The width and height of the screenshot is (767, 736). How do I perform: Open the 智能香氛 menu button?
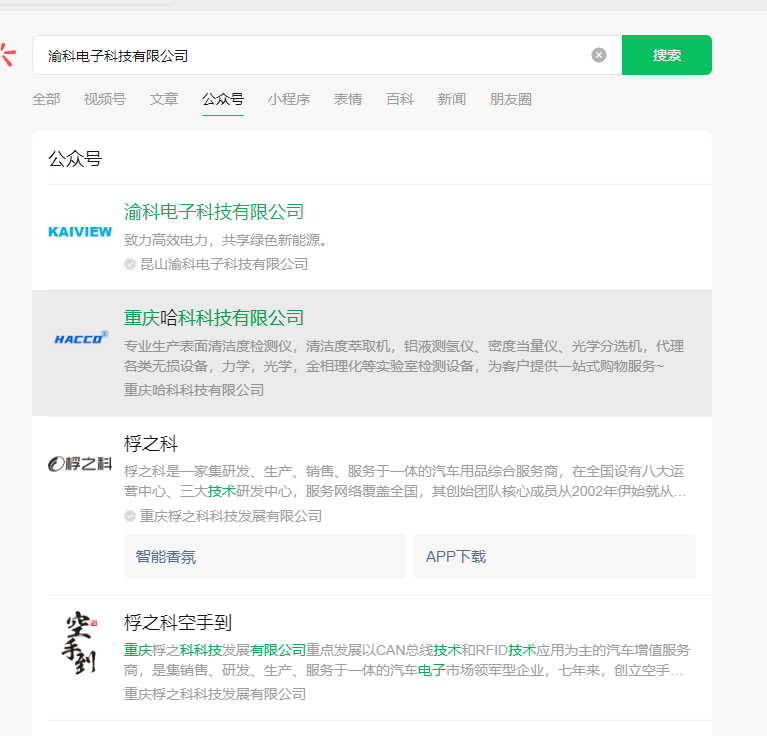click(265, 557)
